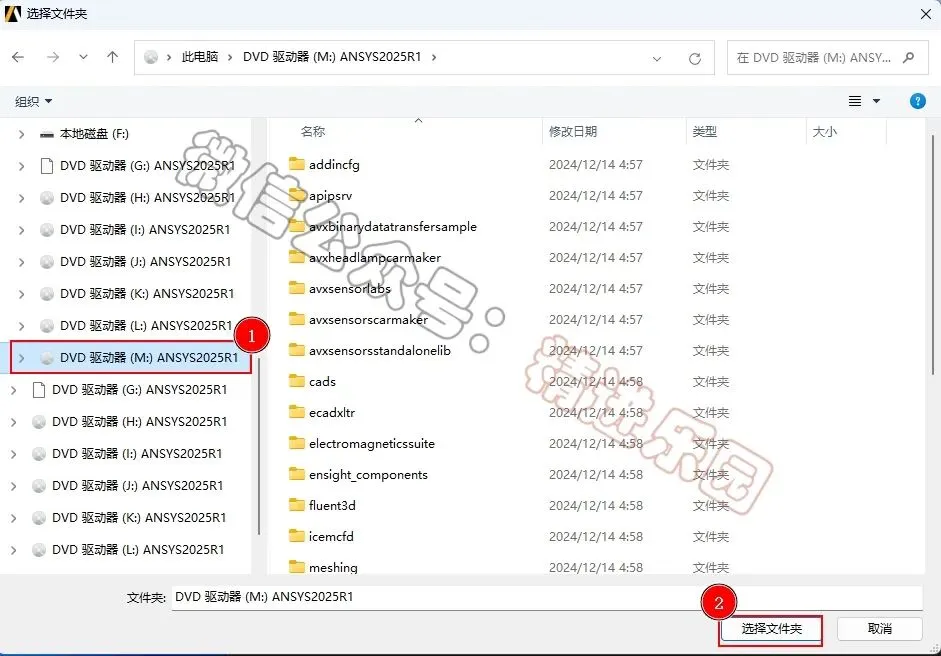This screenshot has width=941, height=656.
Task: Sort by the 类型 column header
Action: click(705, 131)
